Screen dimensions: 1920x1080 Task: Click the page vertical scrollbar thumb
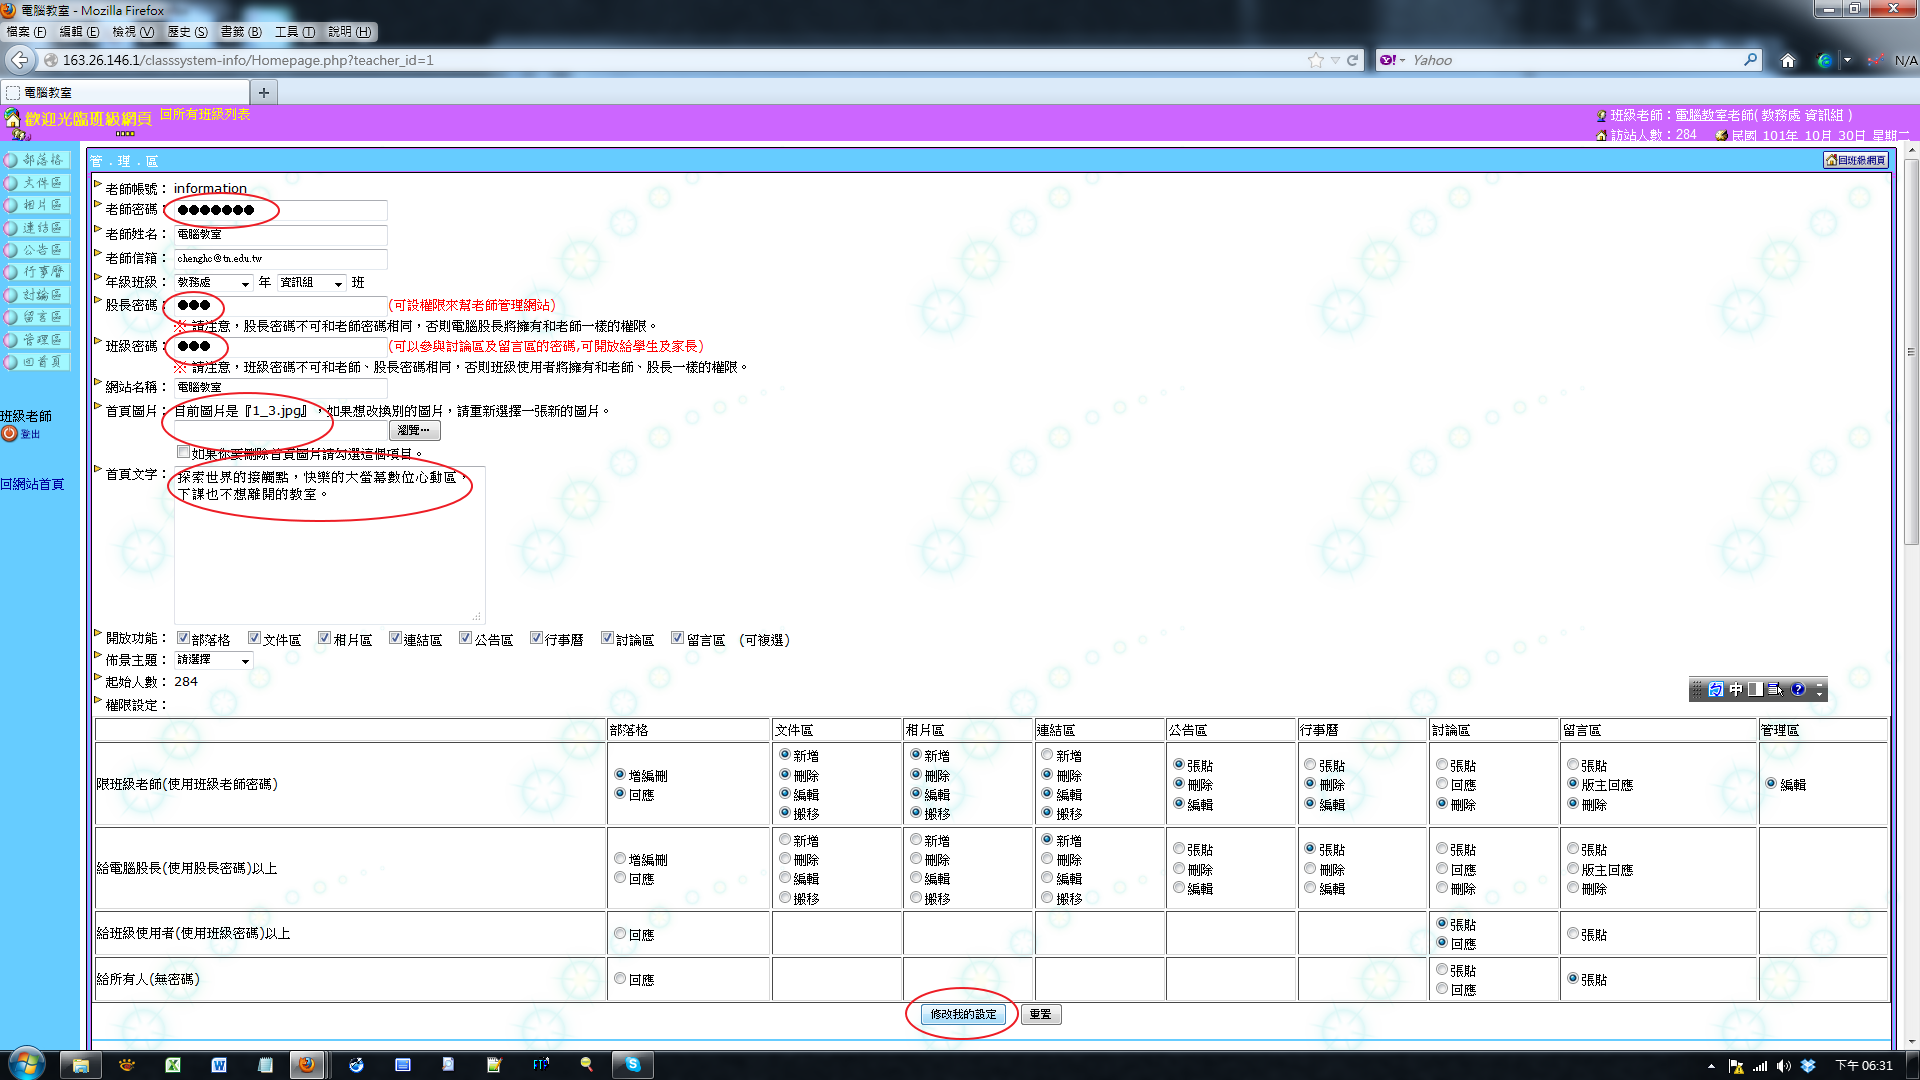[1911, 352]
